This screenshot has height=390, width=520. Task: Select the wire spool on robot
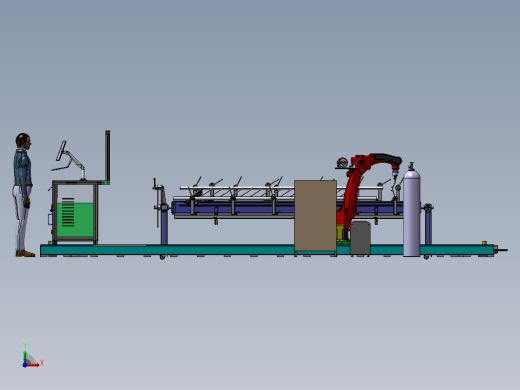tap(342, 163)
